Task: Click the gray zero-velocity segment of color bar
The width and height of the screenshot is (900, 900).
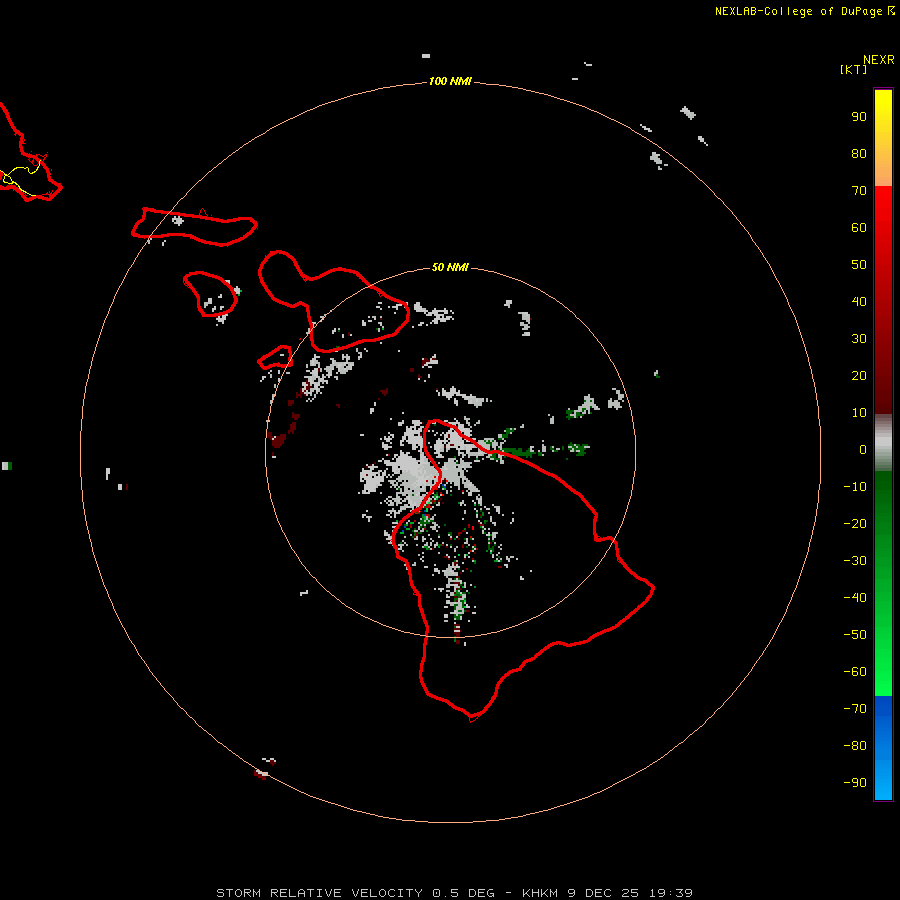Action: (883, 443)
